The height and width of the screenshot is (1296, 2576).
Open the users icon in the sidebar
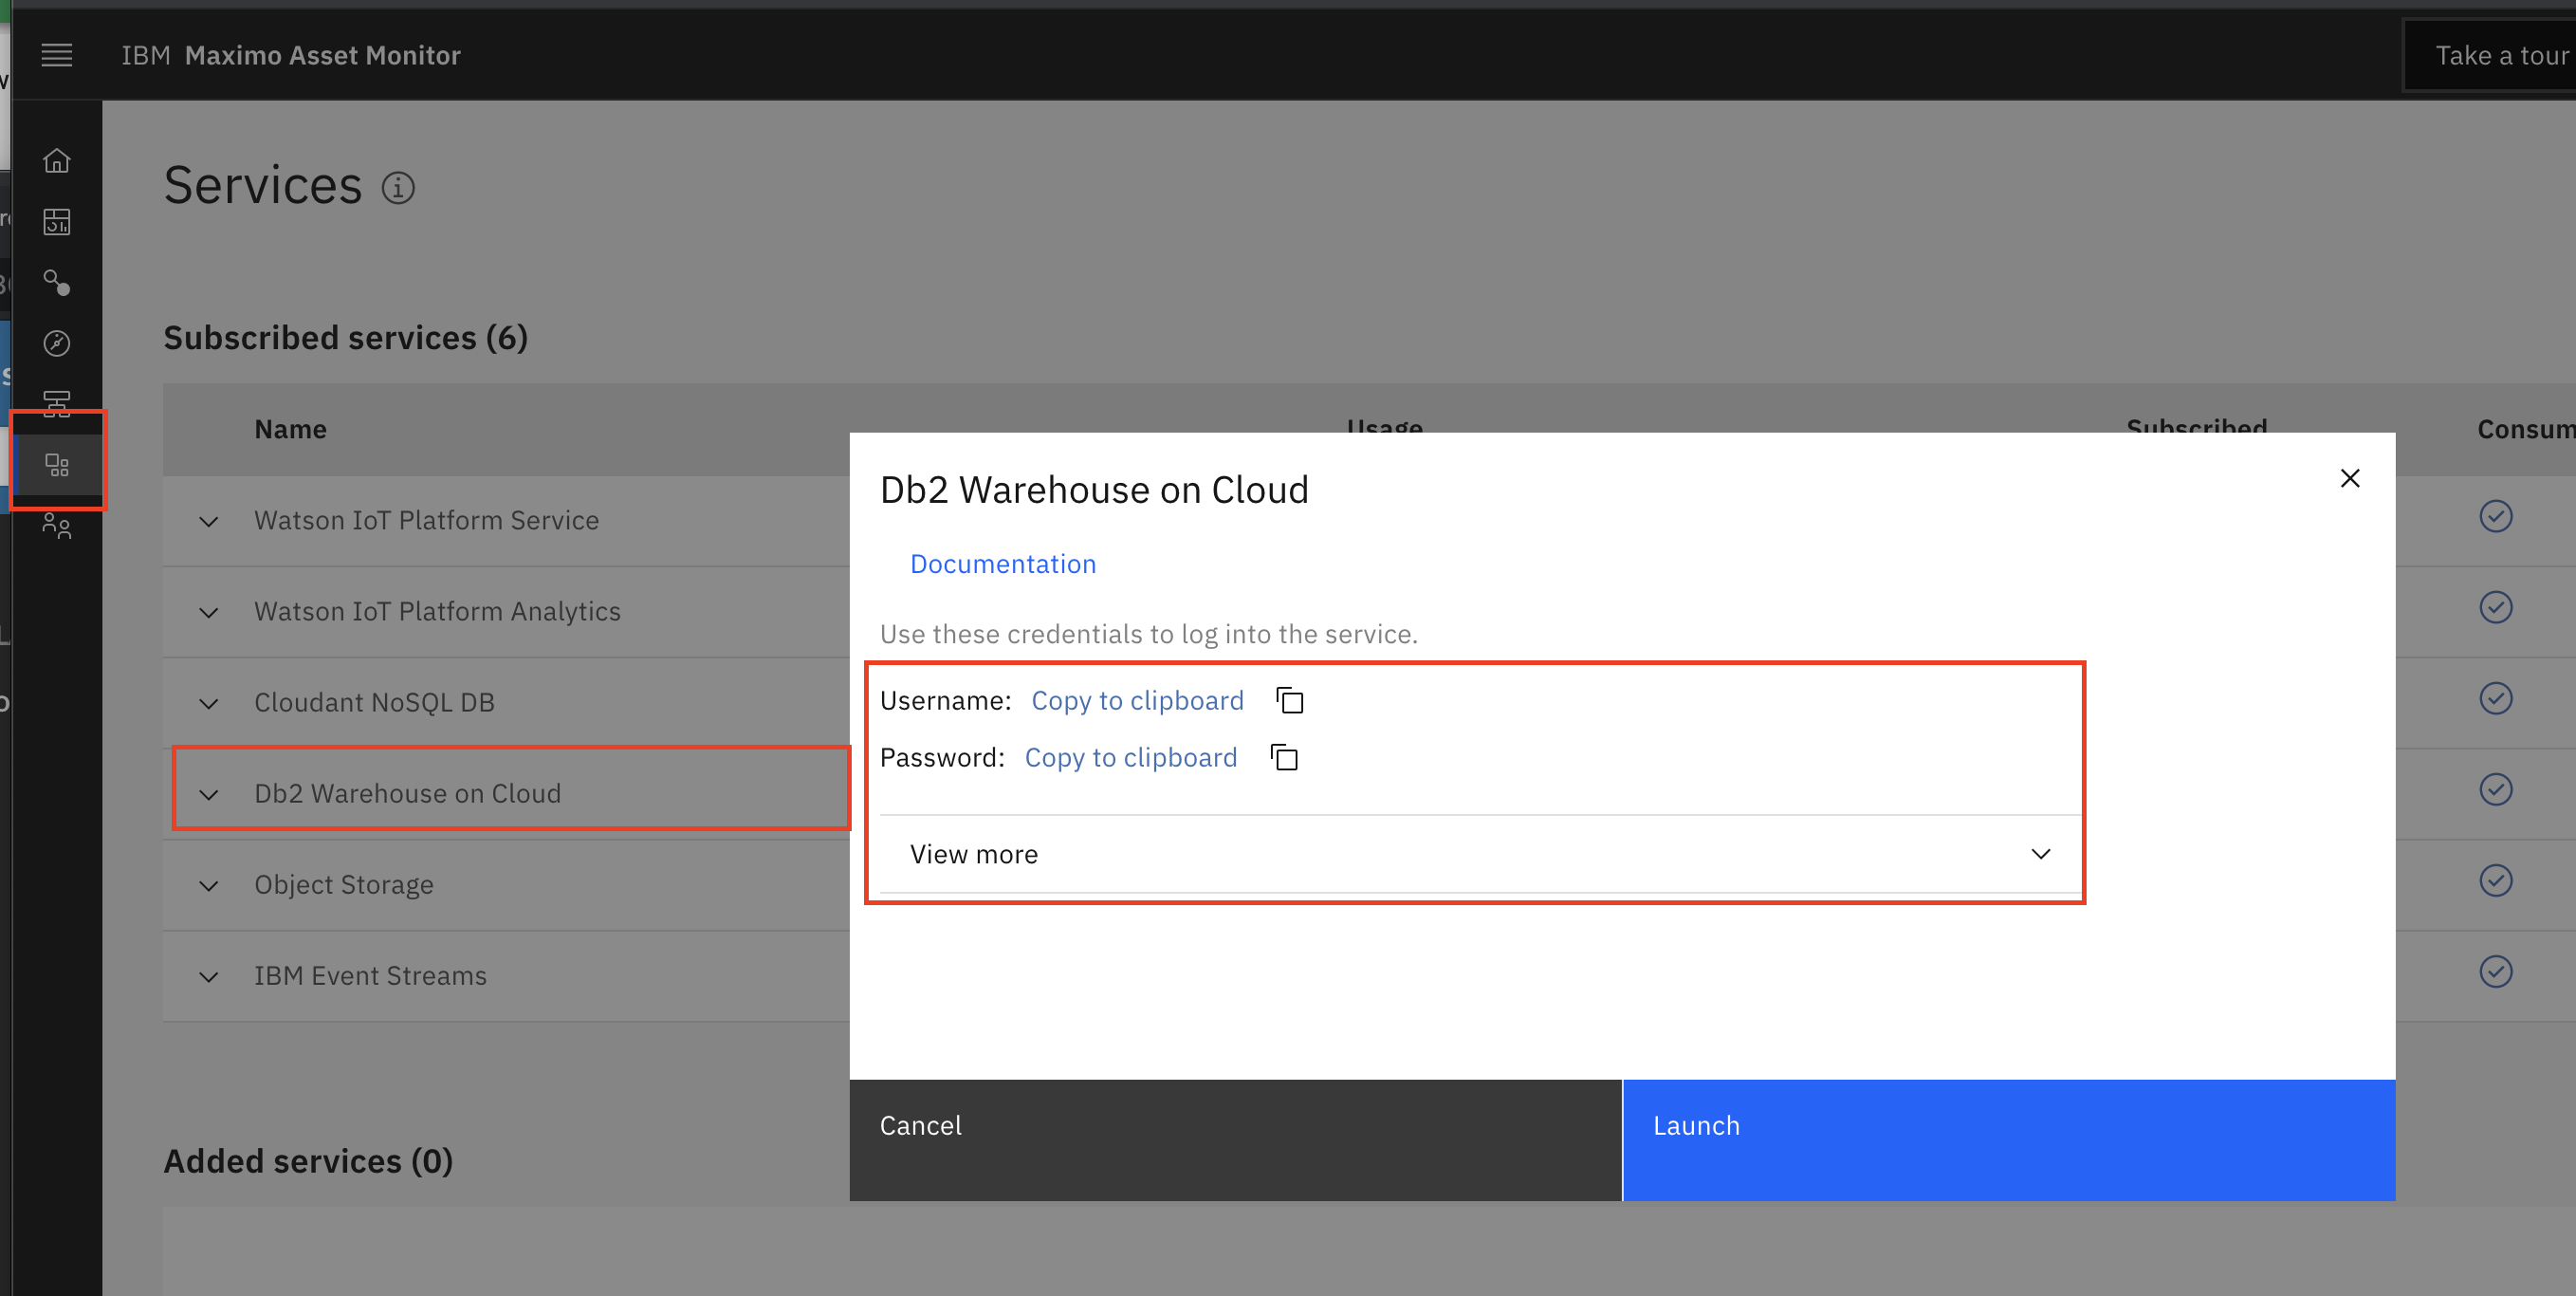57,526
